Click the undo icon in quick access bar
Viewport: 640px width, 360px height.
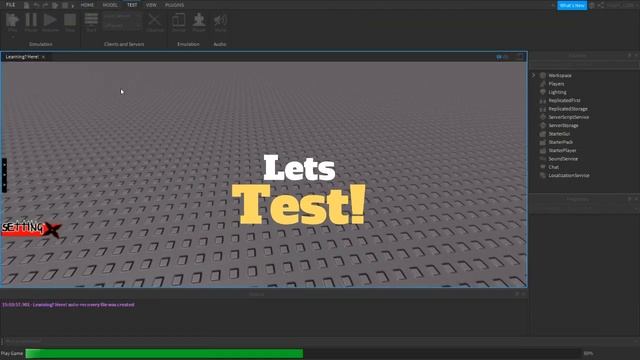pos(36,5)
